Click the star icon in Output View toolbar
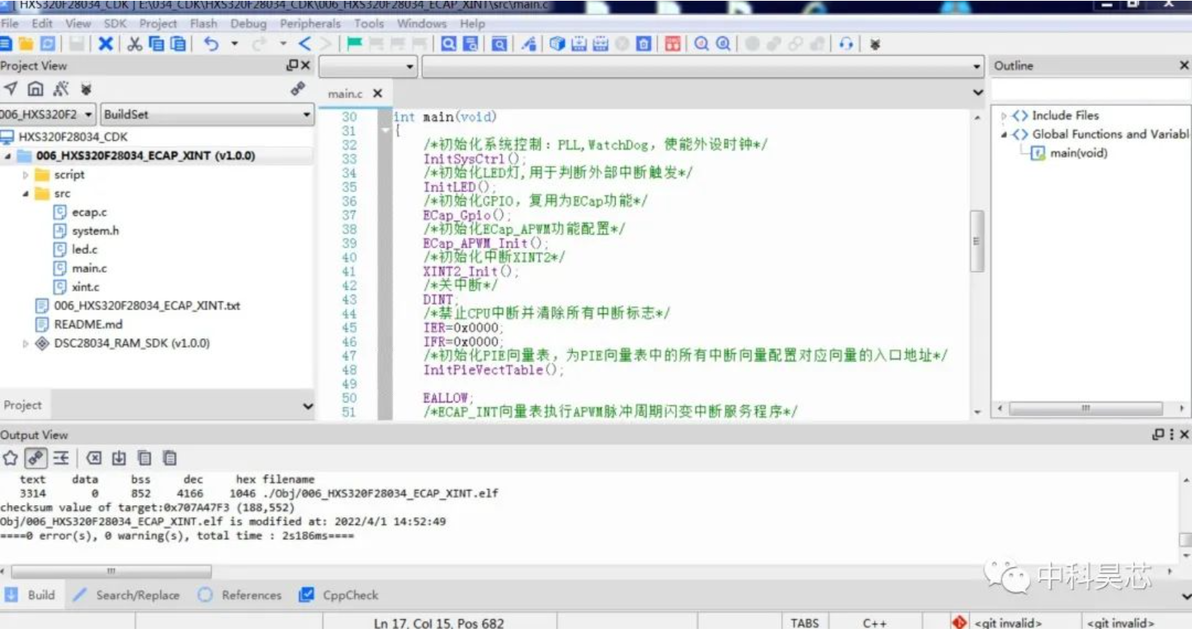Viewport: 1192px width, 632px height. (x=10, y=458)
